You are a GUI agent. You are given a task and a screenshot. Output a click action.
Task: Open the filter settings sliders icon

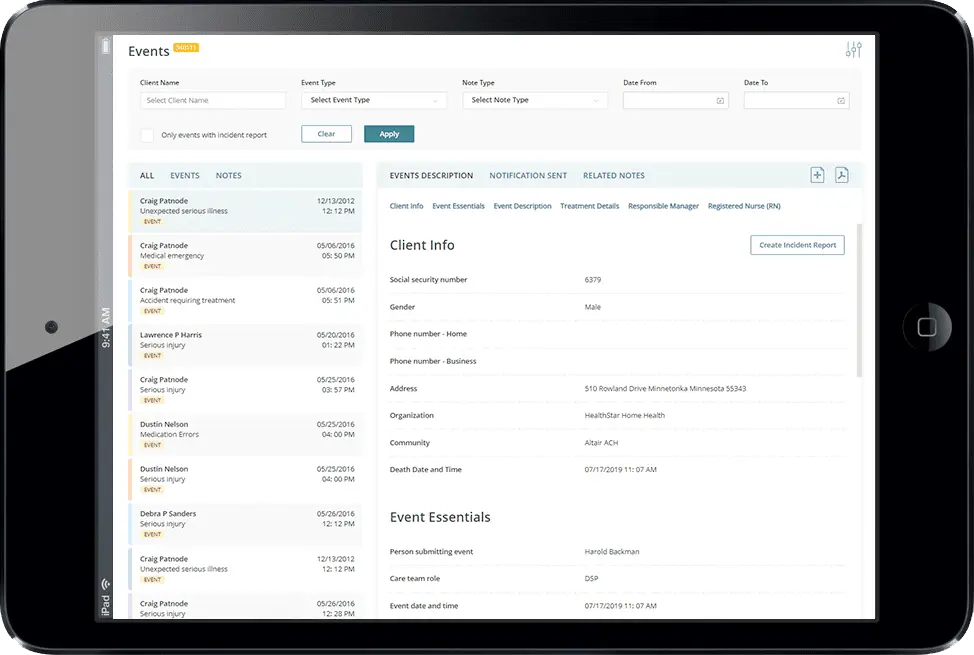tap(853, 50)
